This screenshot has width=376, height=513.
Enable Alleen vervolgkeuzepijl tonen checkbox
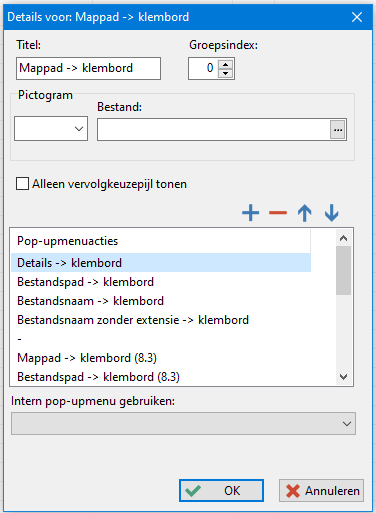click(x=22, y=184)
